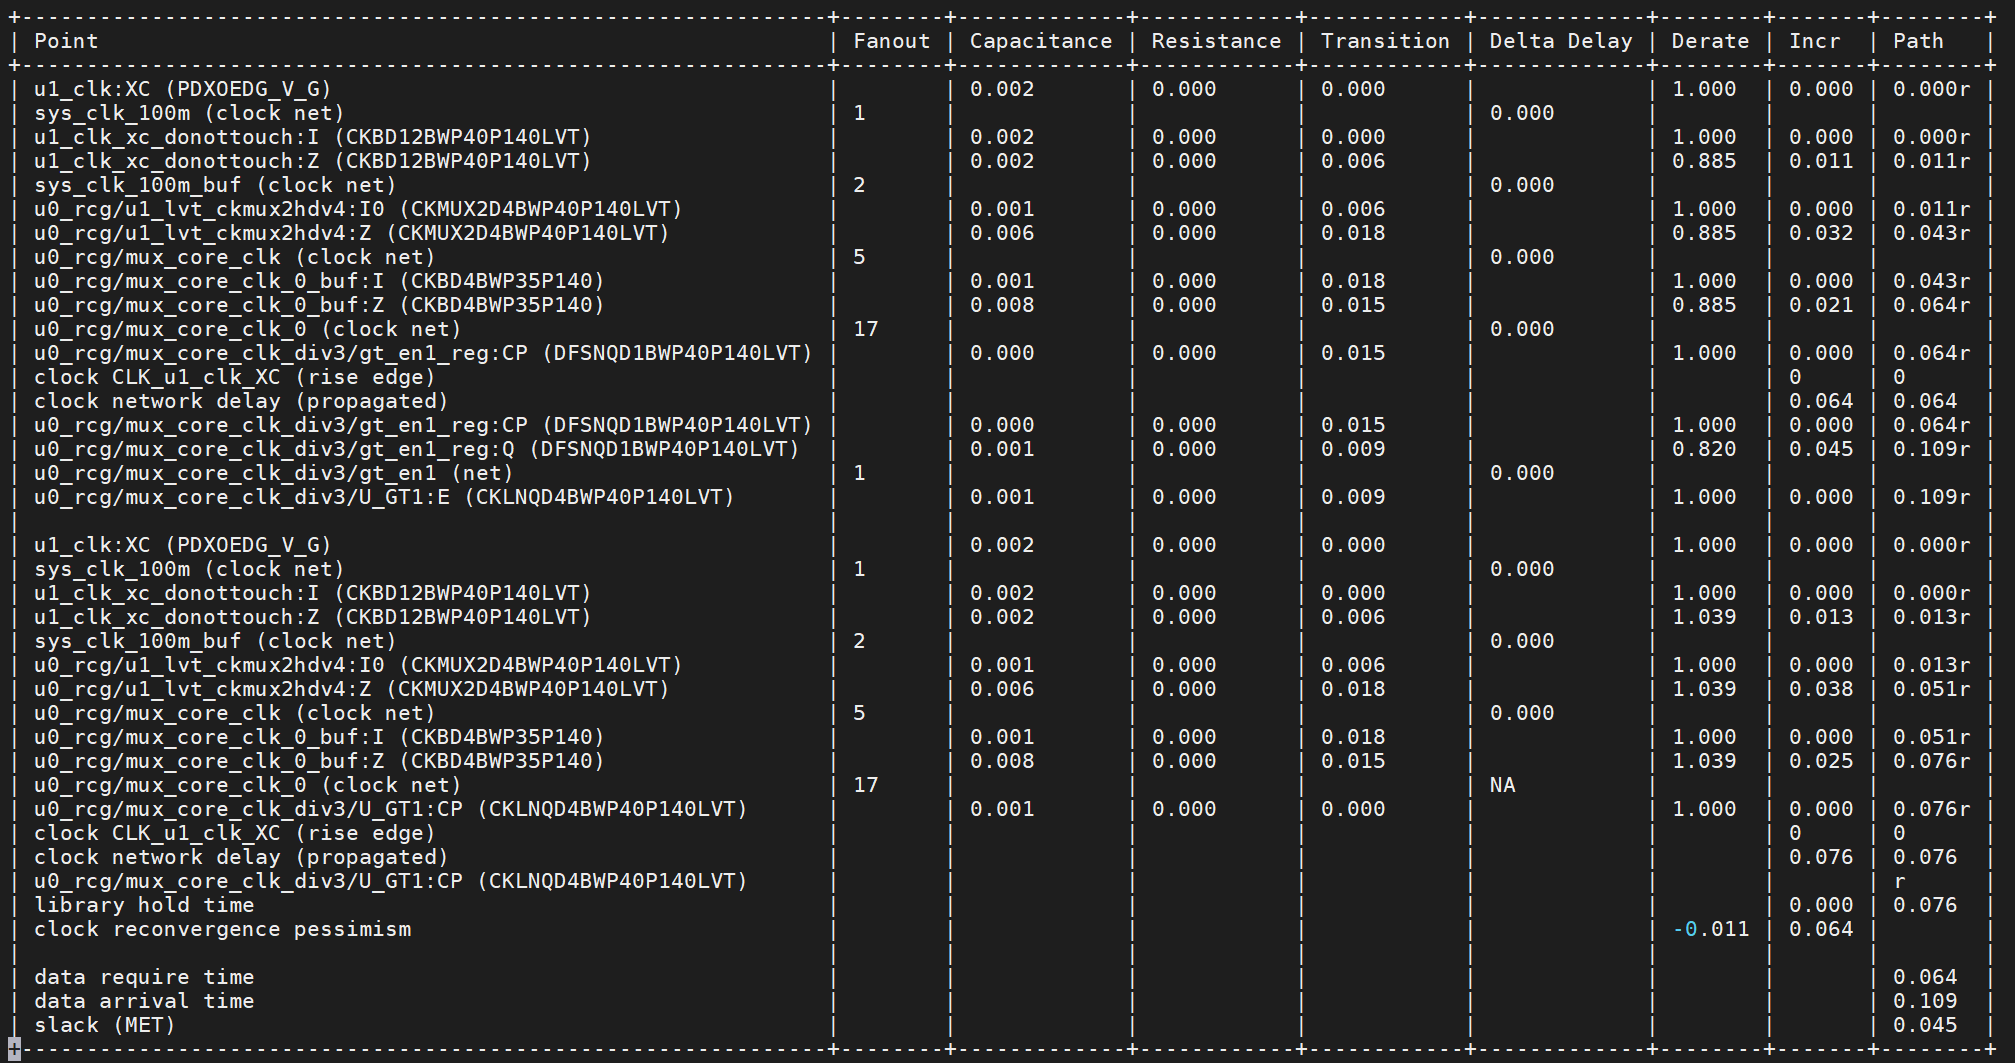
Task: Click the 0.820 derate value
Action: [1704, 449]
